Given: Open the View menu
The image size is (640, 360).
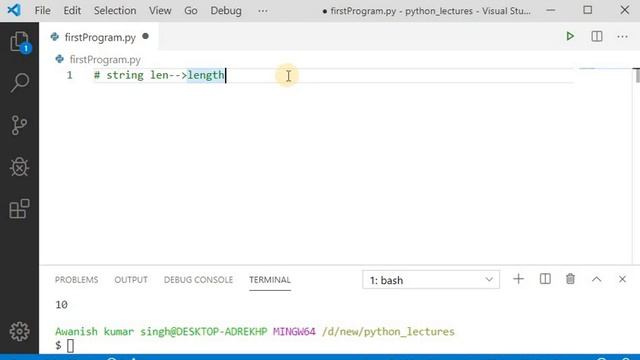Looking at the screenshot, I should pos(160,11).
